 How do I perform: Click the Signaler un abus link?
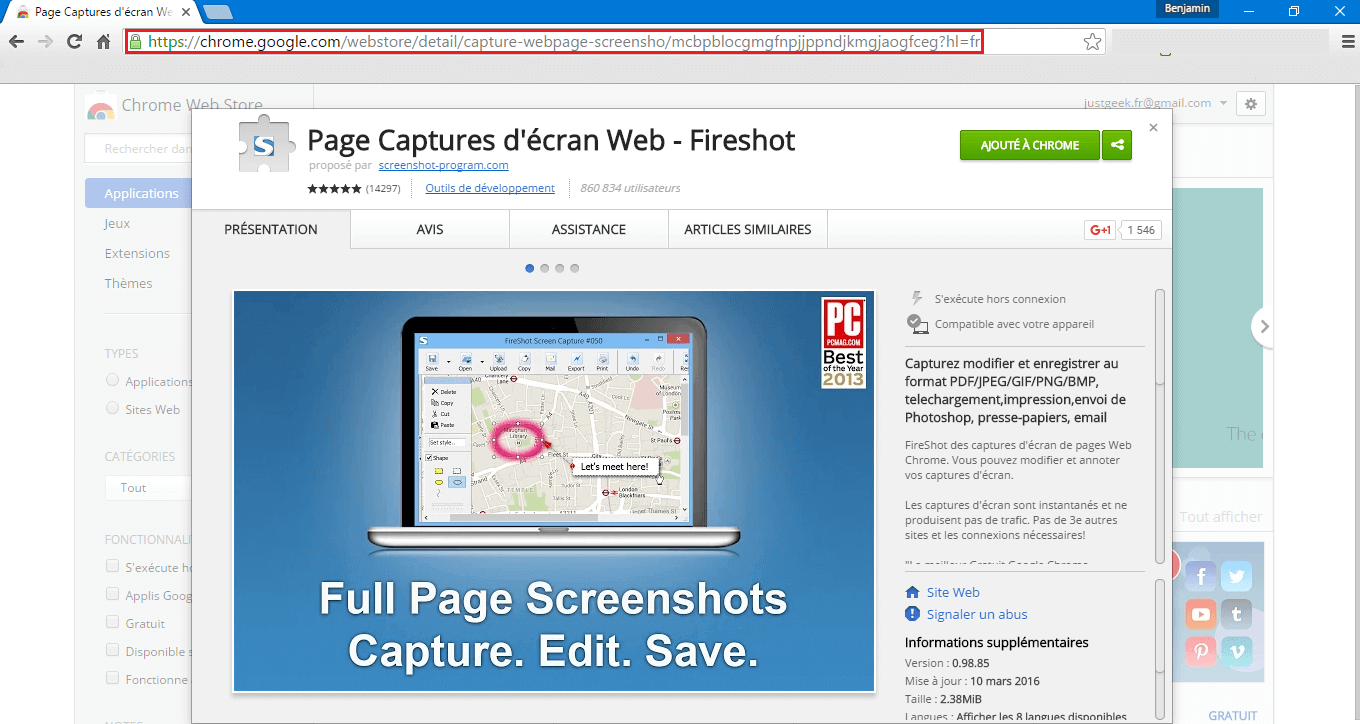[977, 614]
